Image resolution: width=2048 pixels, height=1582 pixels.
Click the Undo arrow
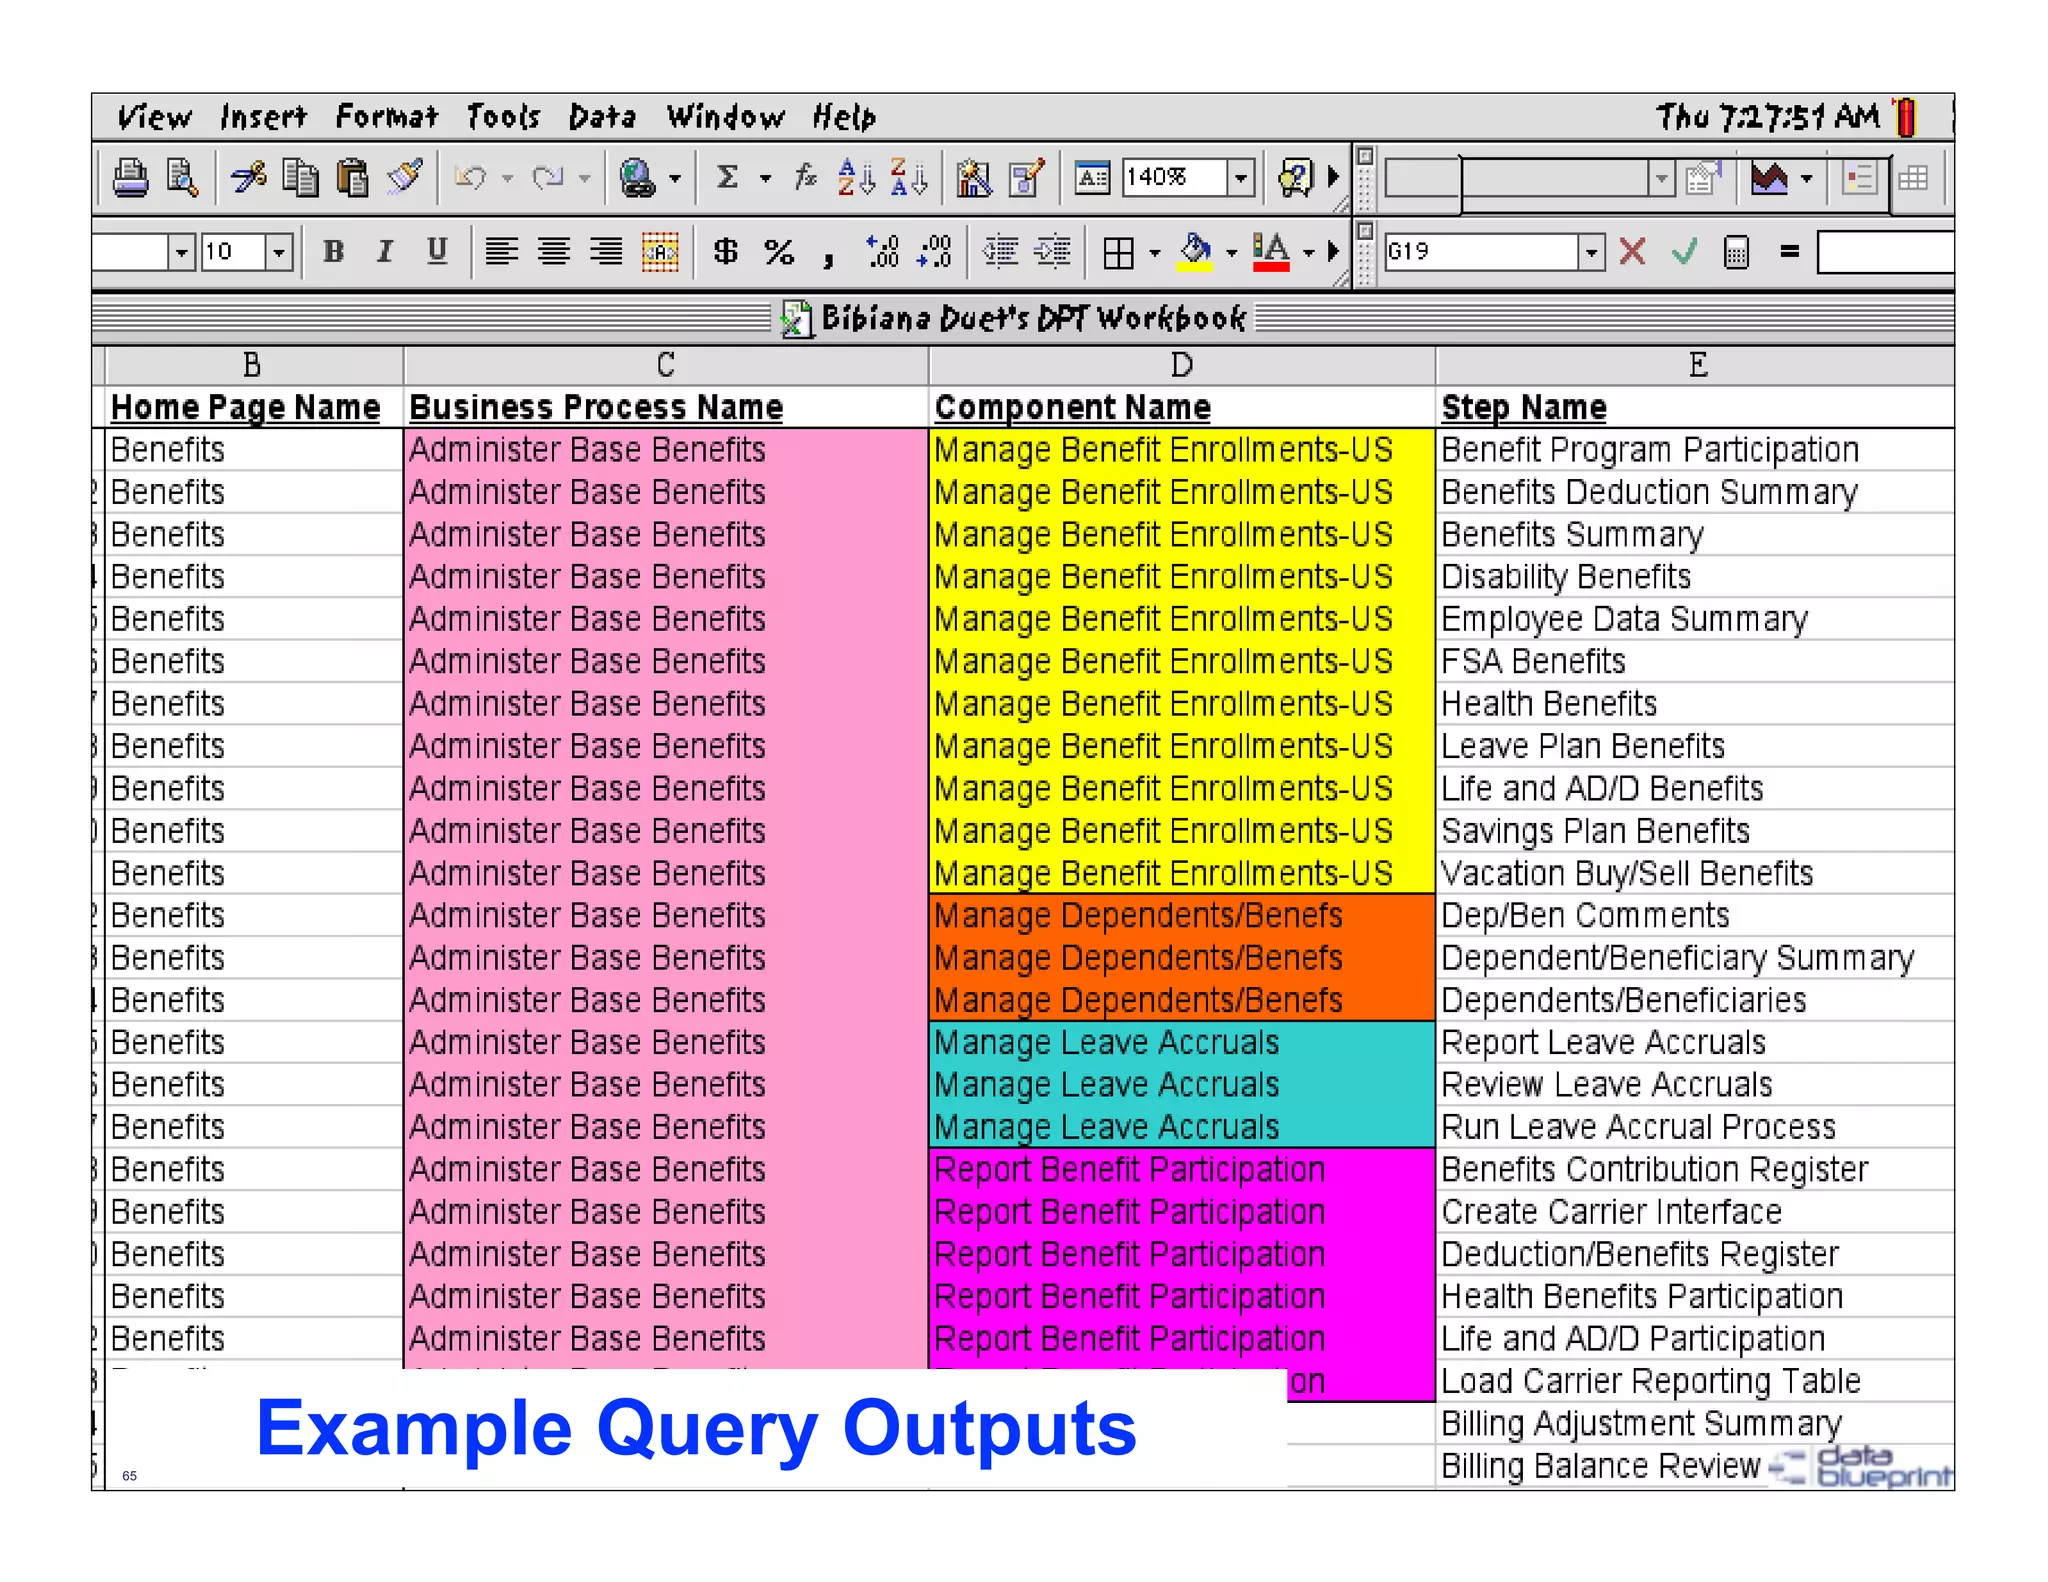click(470, 178)
